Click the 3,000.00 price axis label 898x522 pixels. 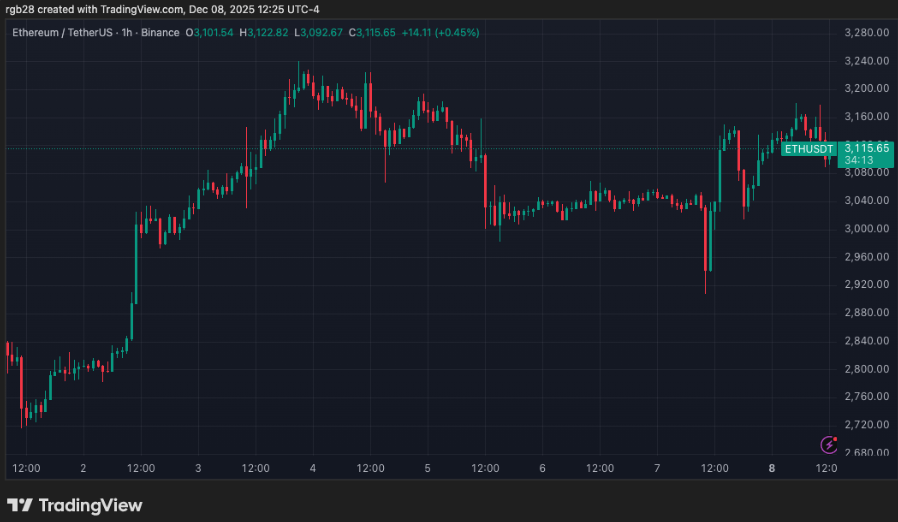click(x=867, y=229)
